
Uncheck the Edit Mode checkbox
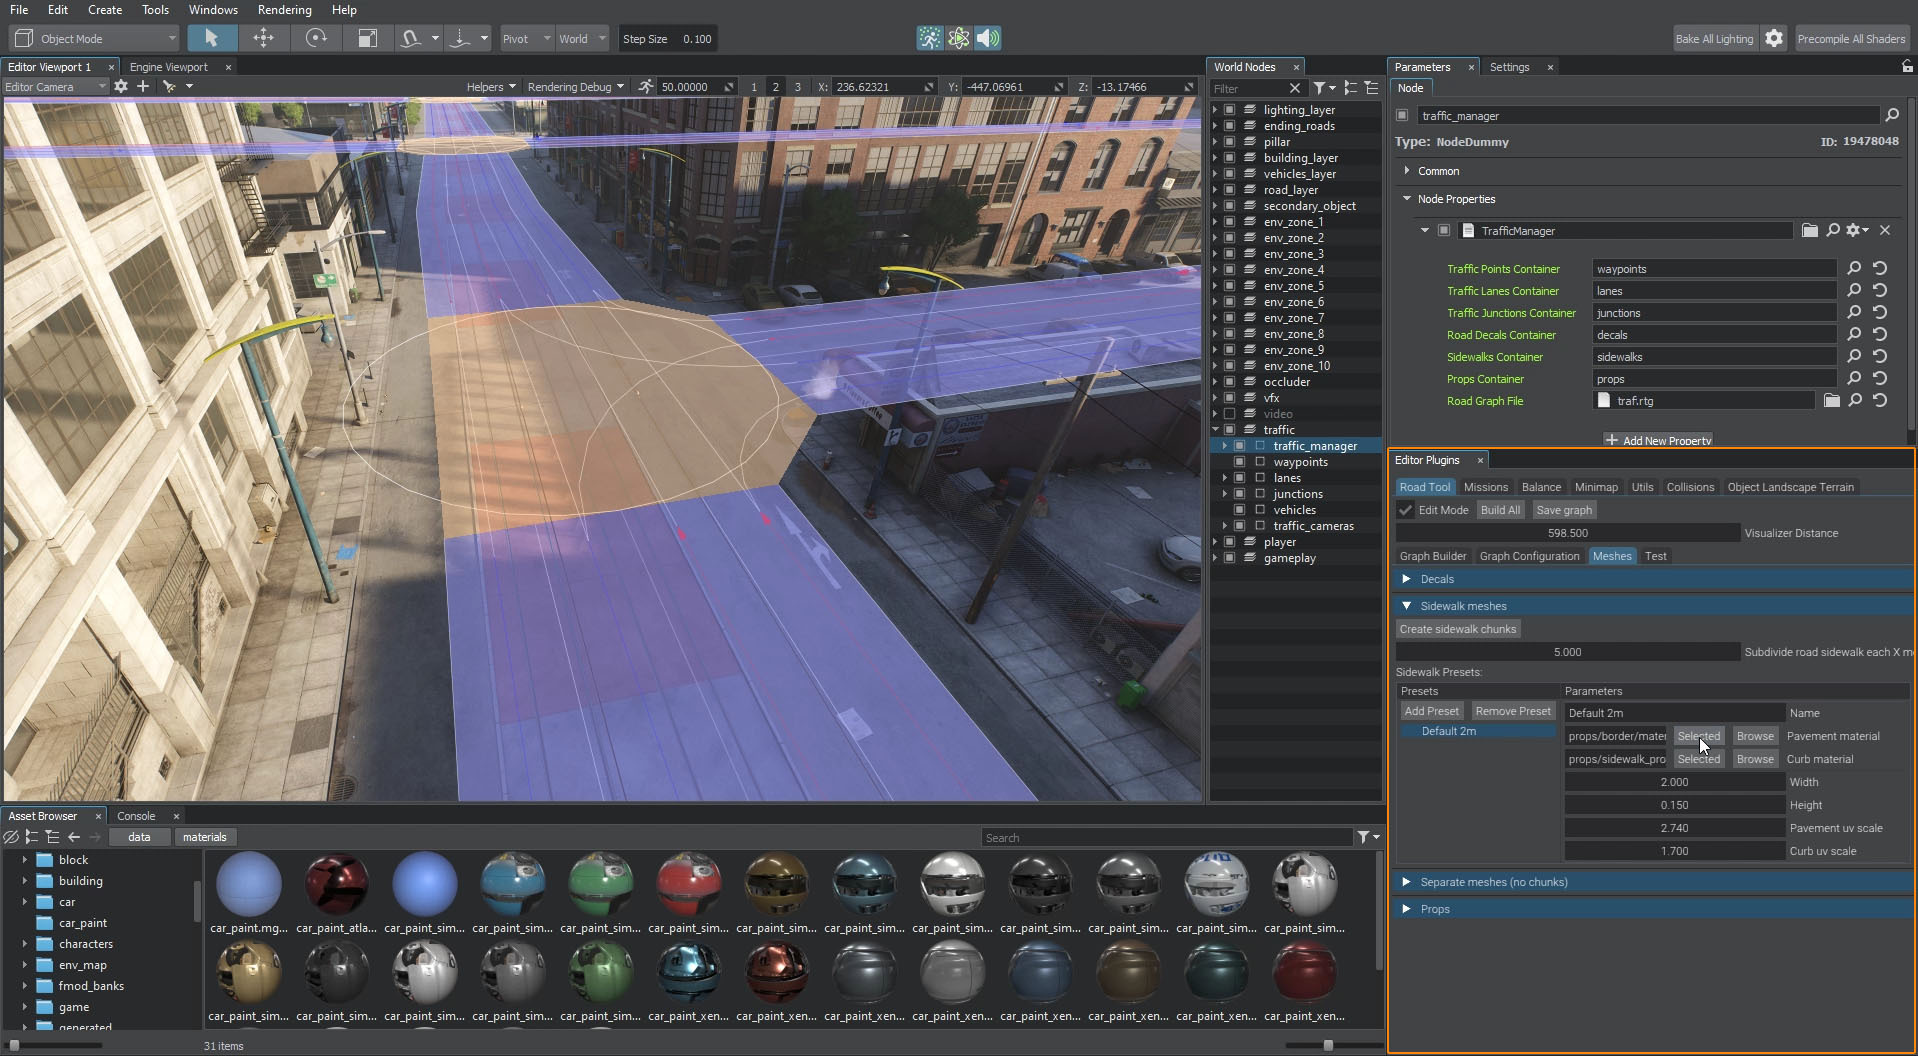point(1406,510)
